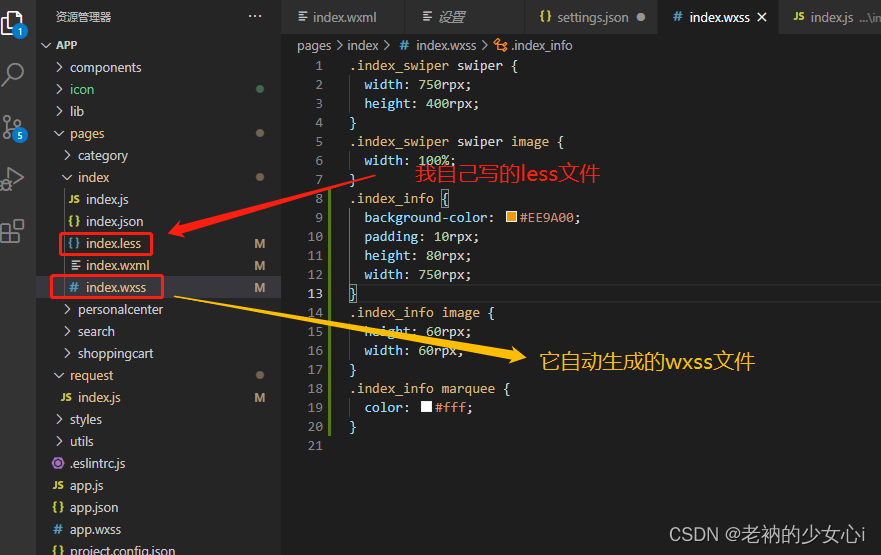Open the #EE9A00 color swatch picker
881x555 pixels.
(511, 217)
